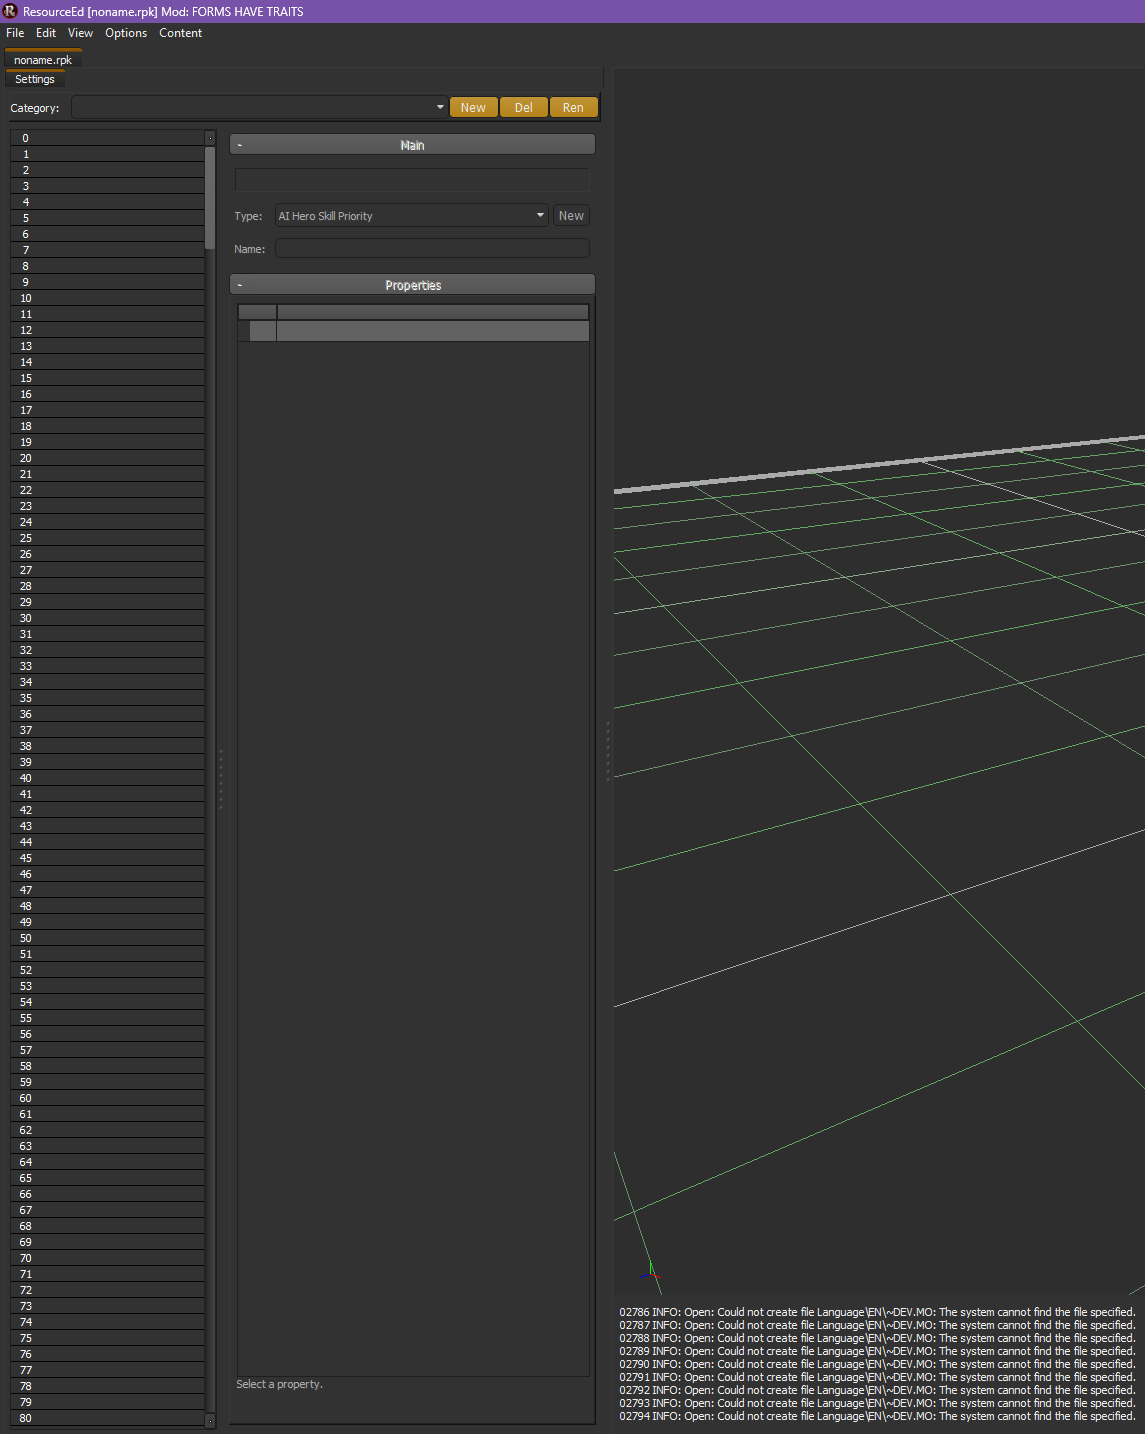Open the Edit menu
Image resolution: width=1145 pixels, height=1434 pixels.
pyautogui.click(x=45, y=33)
